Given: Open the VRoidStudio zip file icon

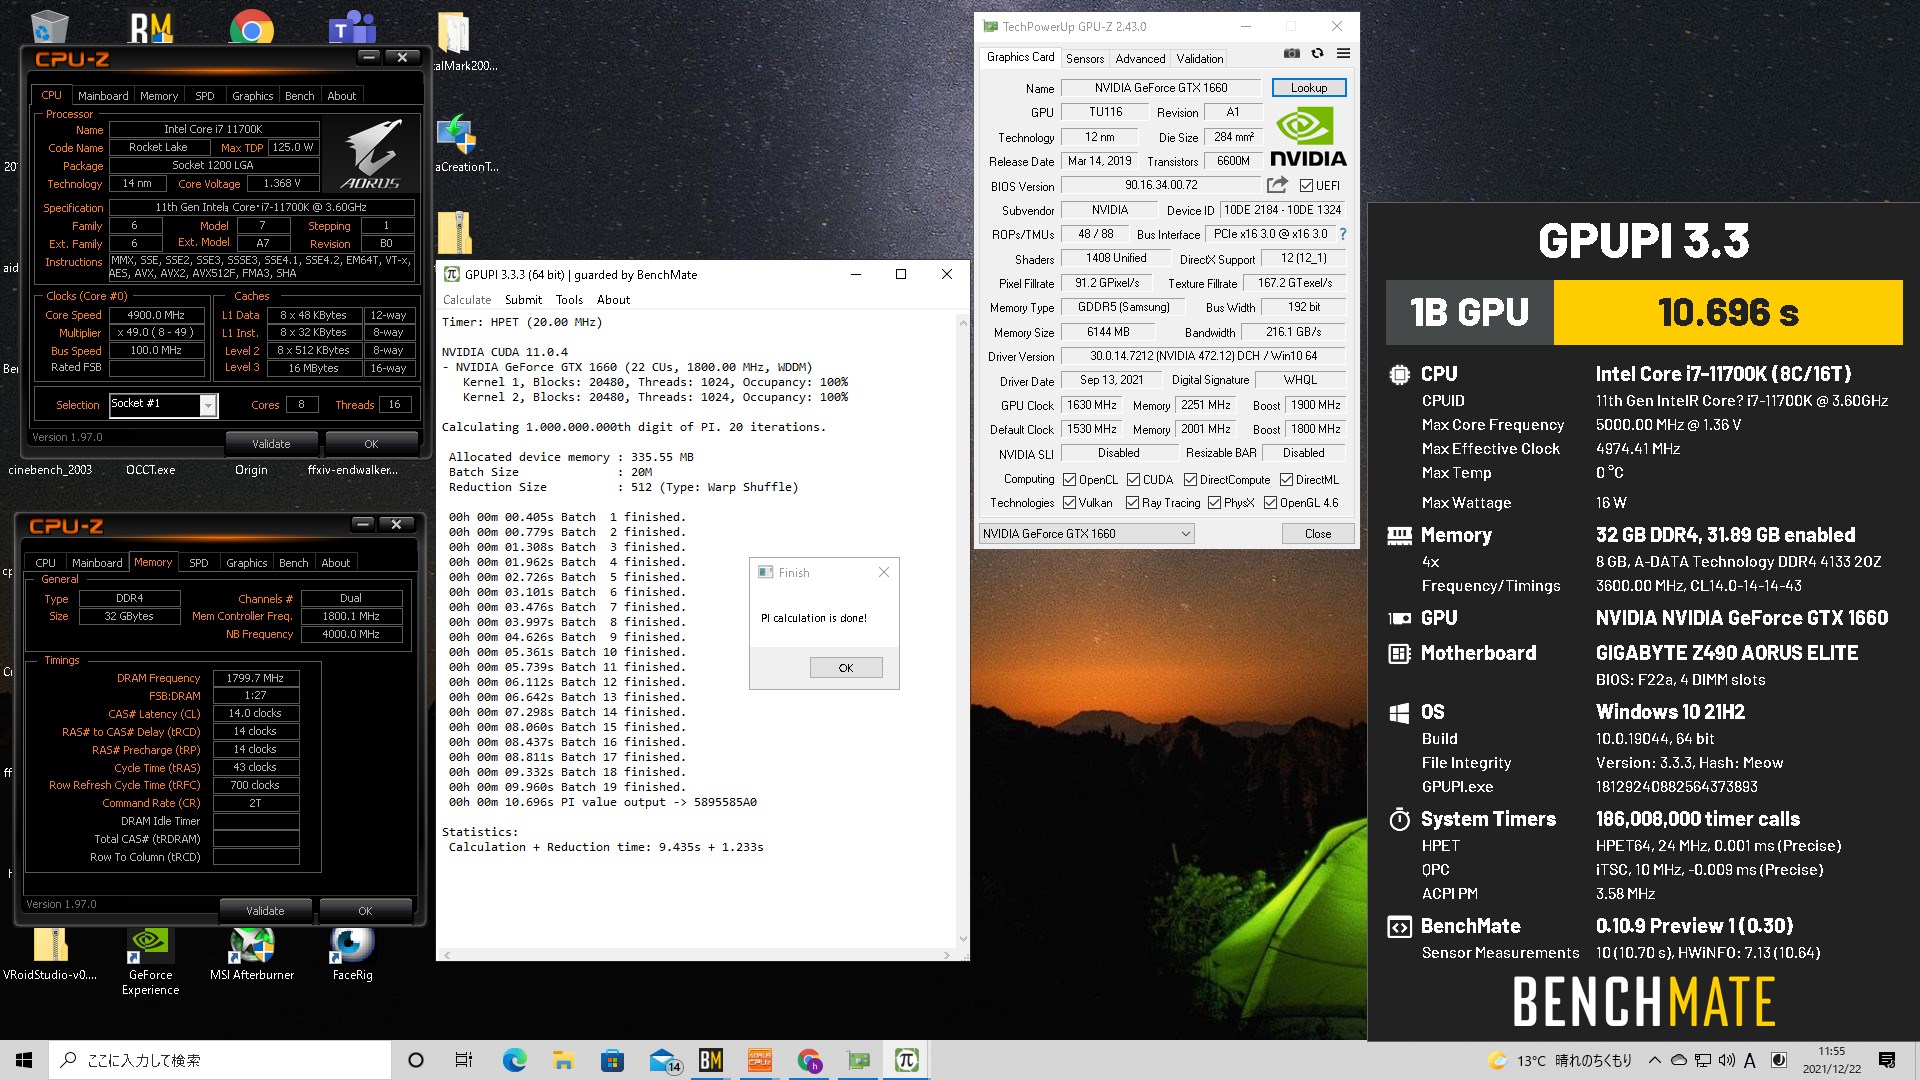Looking at the screenshot, I should click(50, 955).
